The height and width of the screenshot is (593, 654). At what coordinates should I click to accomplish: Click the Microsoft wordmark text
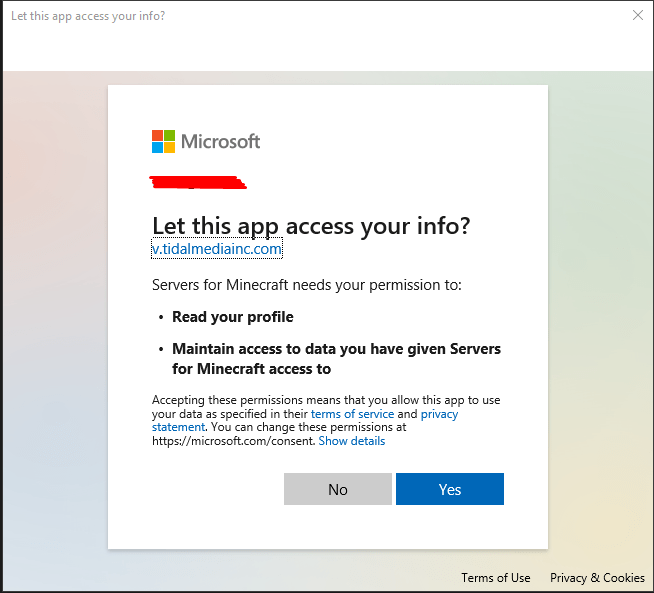tap(221, 141)
